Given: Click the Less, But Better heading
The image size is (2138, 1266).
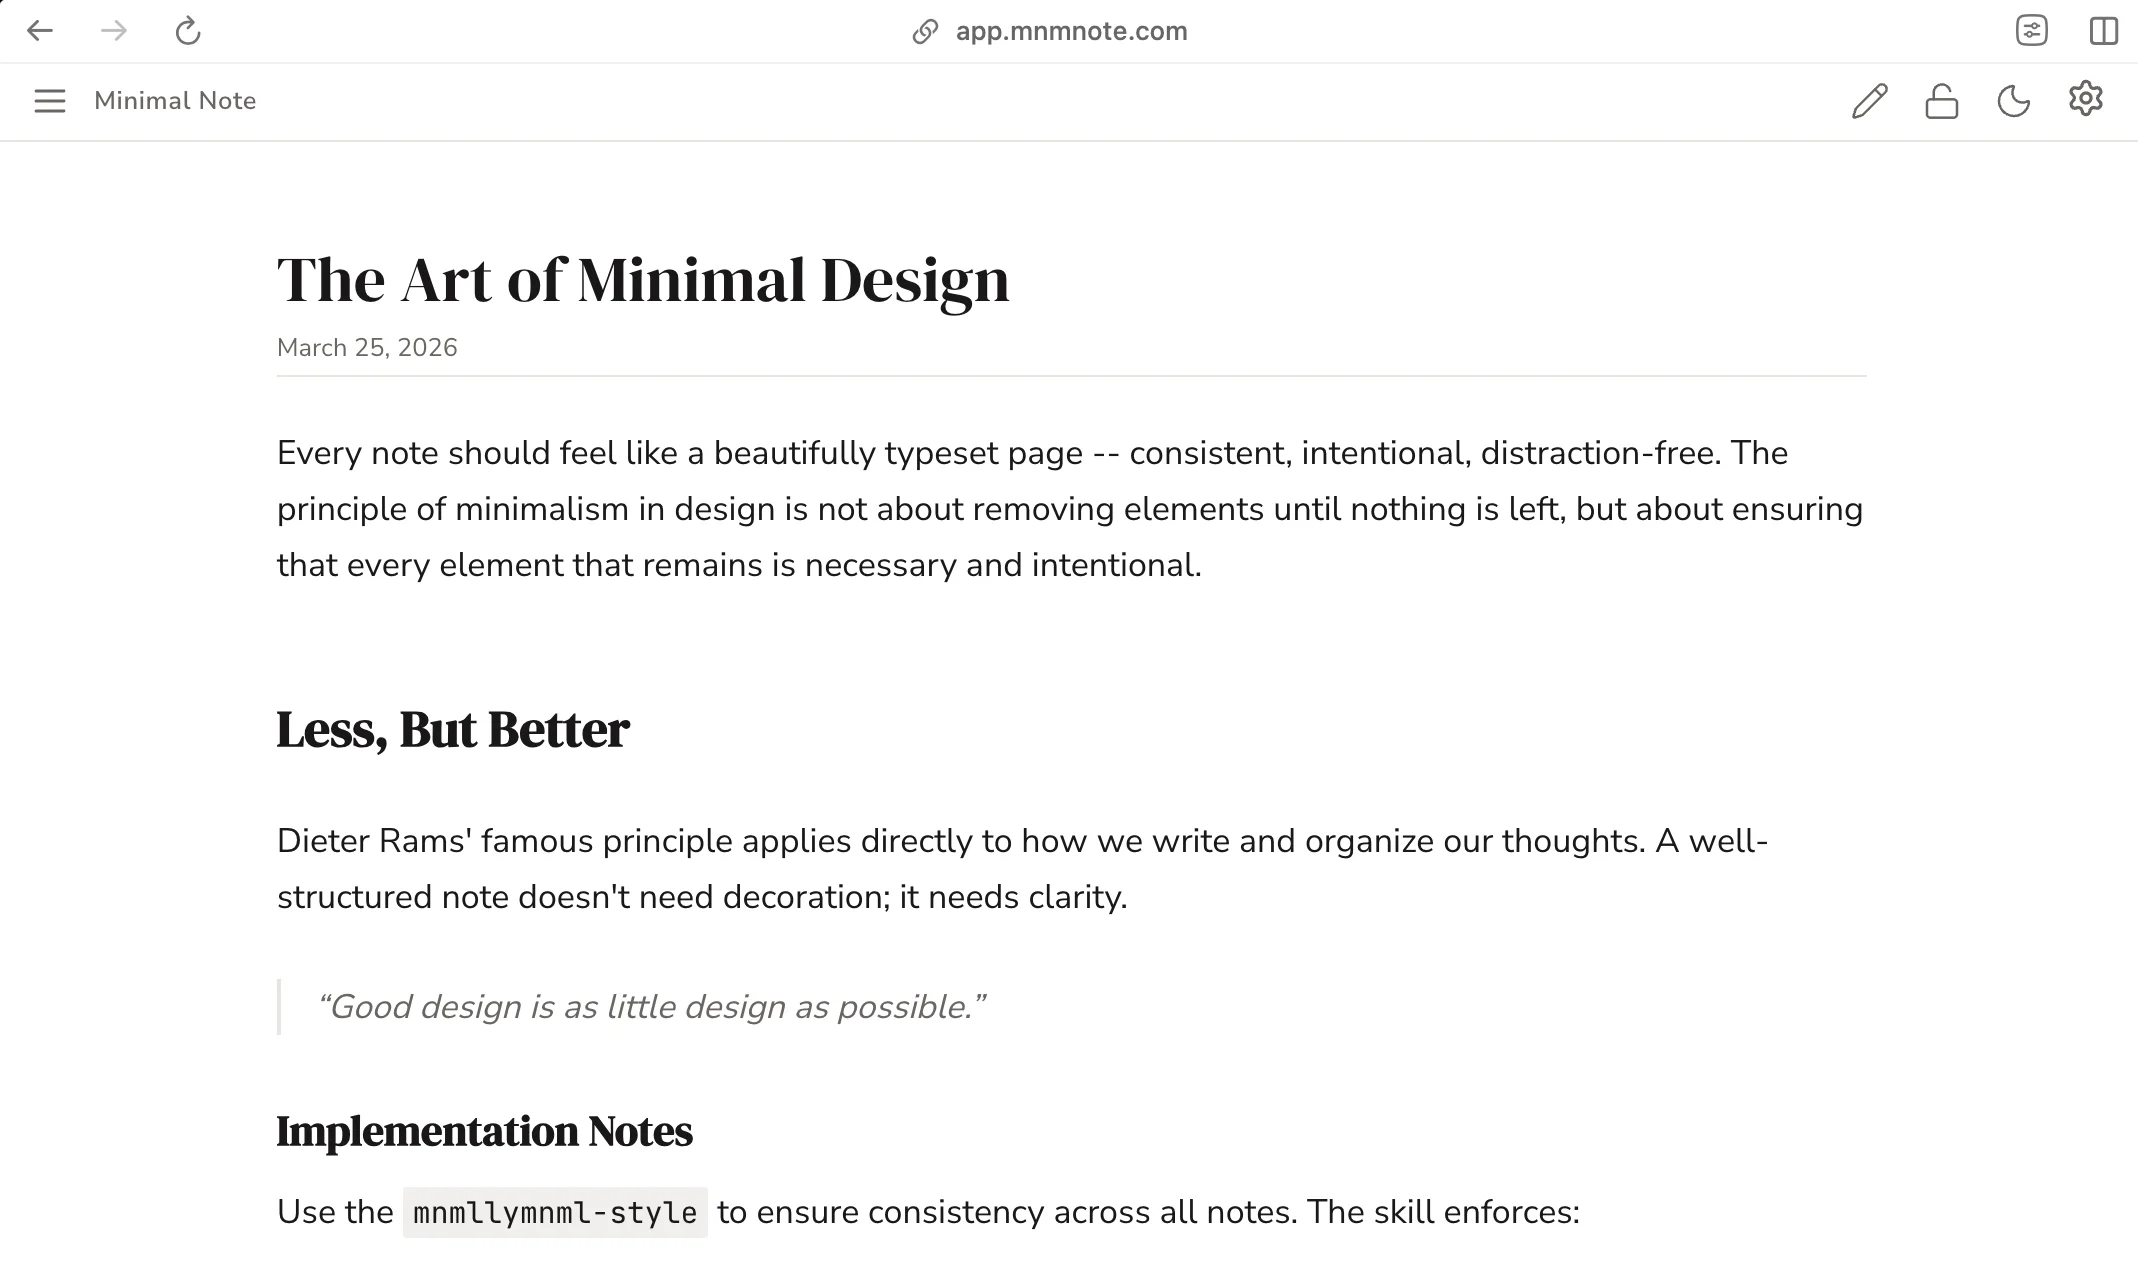Looking at the screenshot, I should pyautogui.click(x=452, y=729).
